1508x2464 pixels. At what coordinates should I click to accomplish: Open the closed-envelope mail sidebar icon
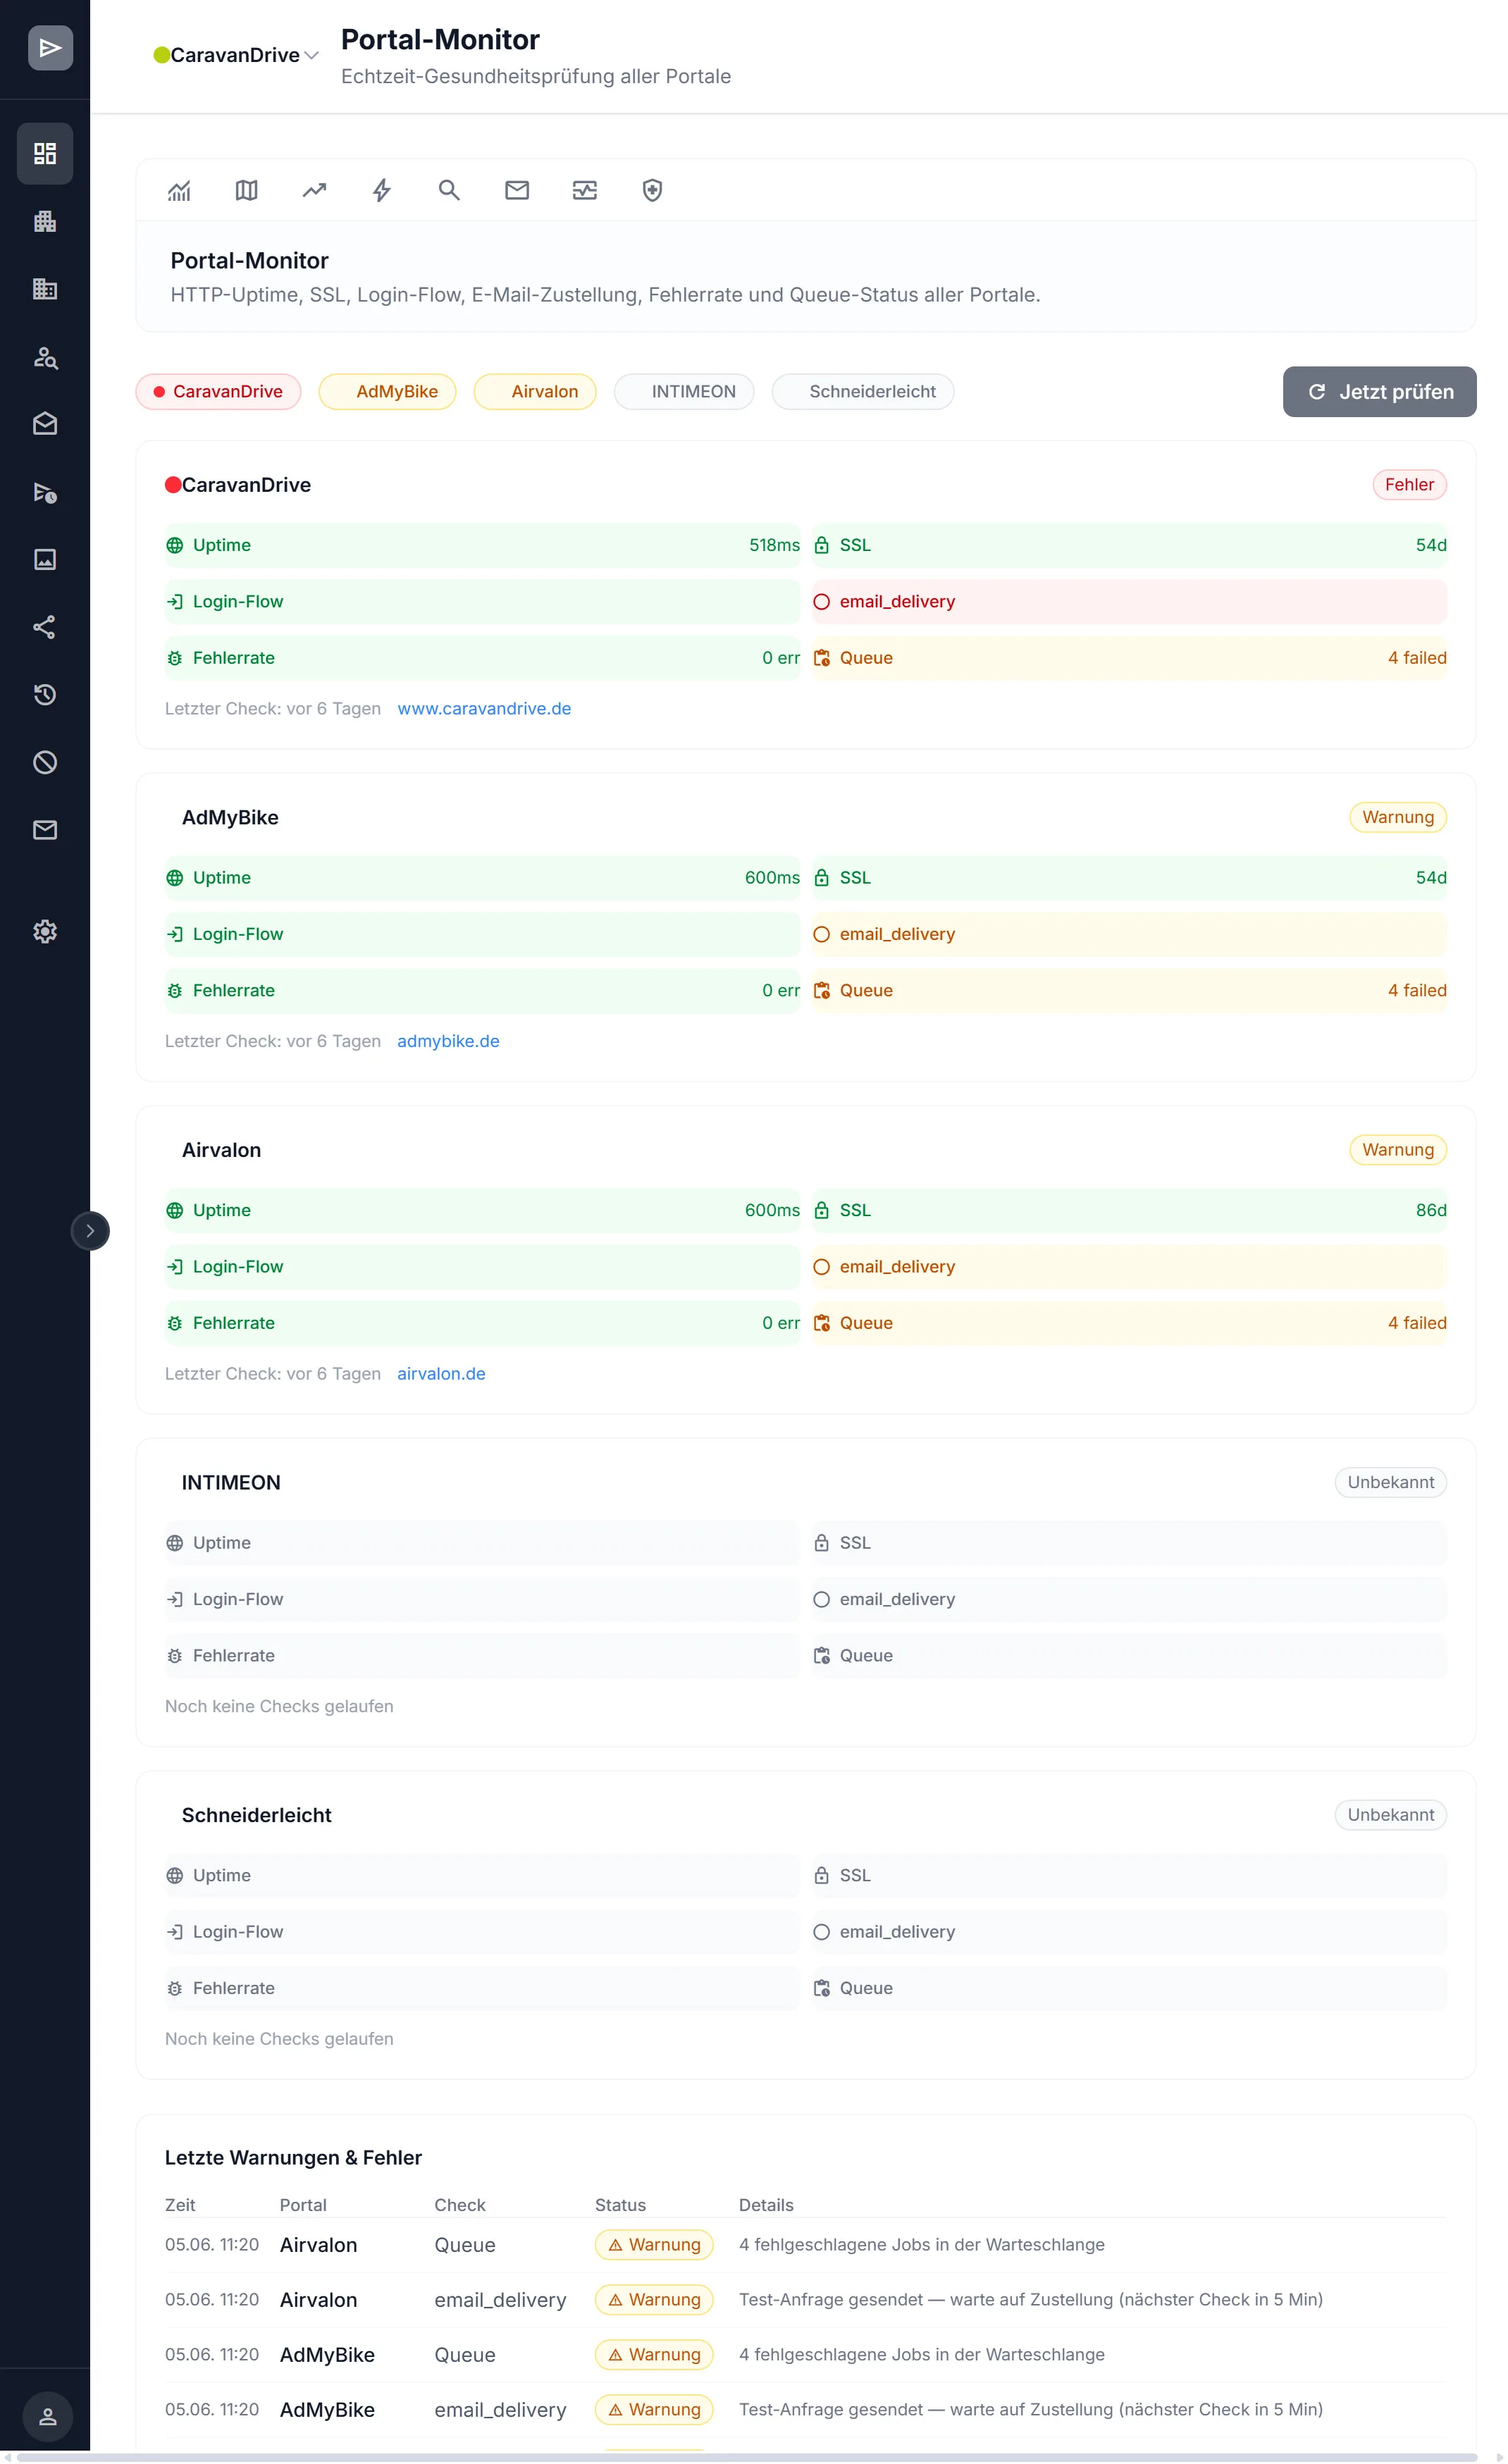45,830
